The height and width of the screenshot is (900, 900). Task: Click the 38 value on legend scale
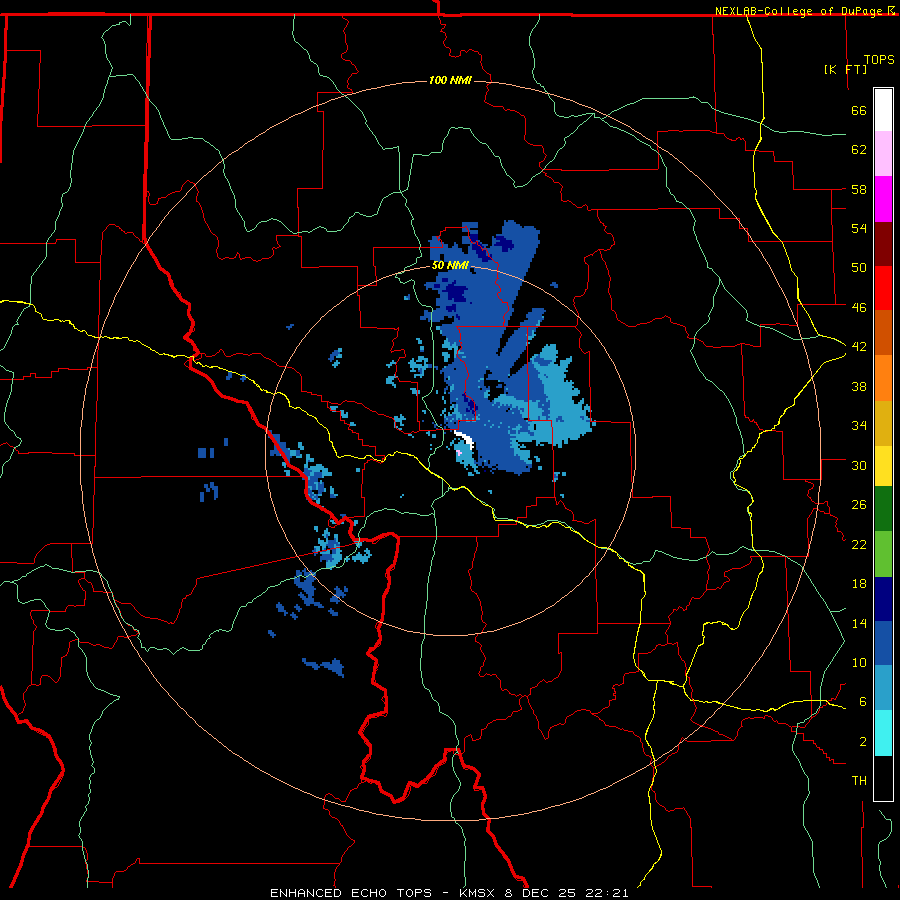point(859,386)
